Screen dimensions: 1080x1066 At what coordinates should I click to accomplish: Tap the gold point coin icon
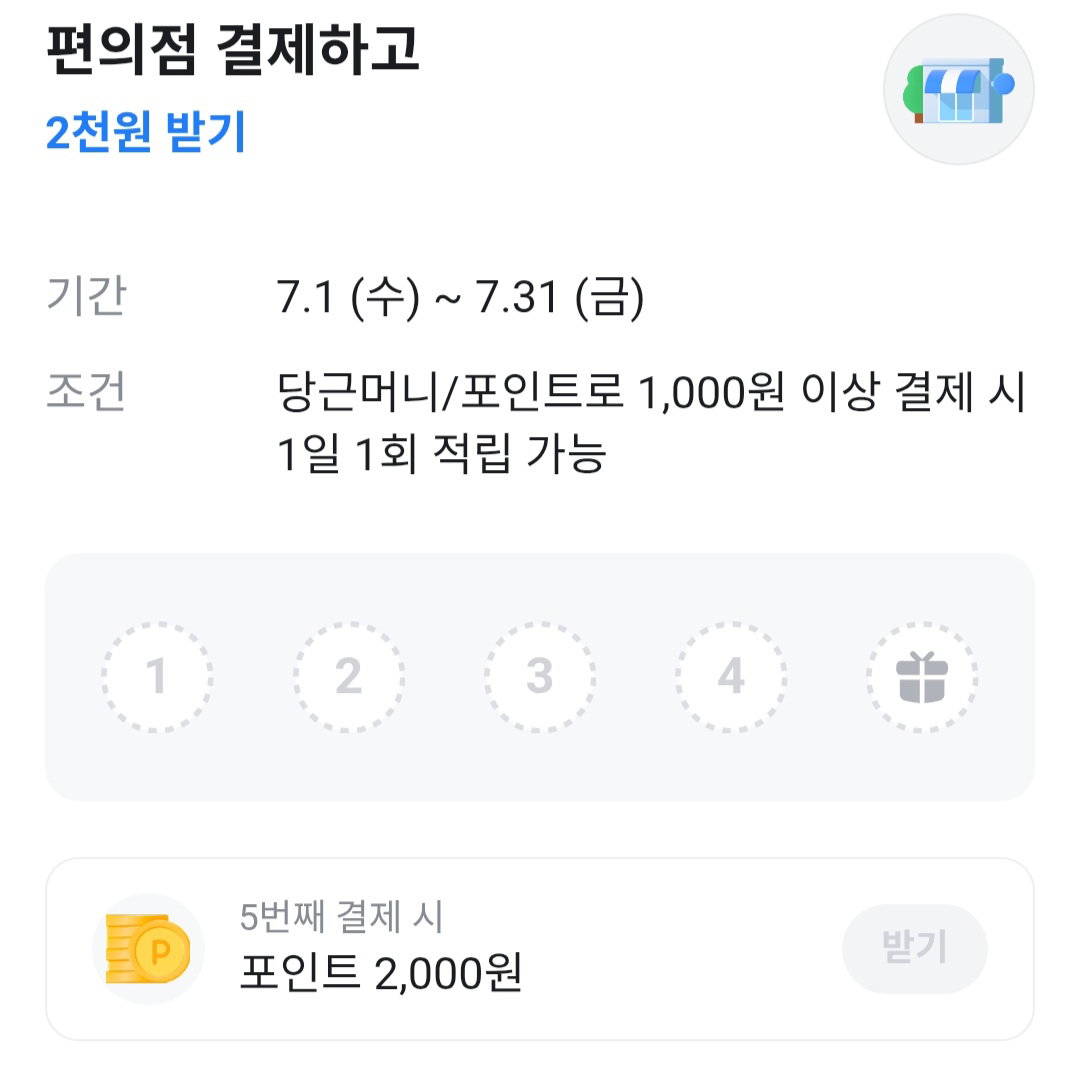(147, 948)
